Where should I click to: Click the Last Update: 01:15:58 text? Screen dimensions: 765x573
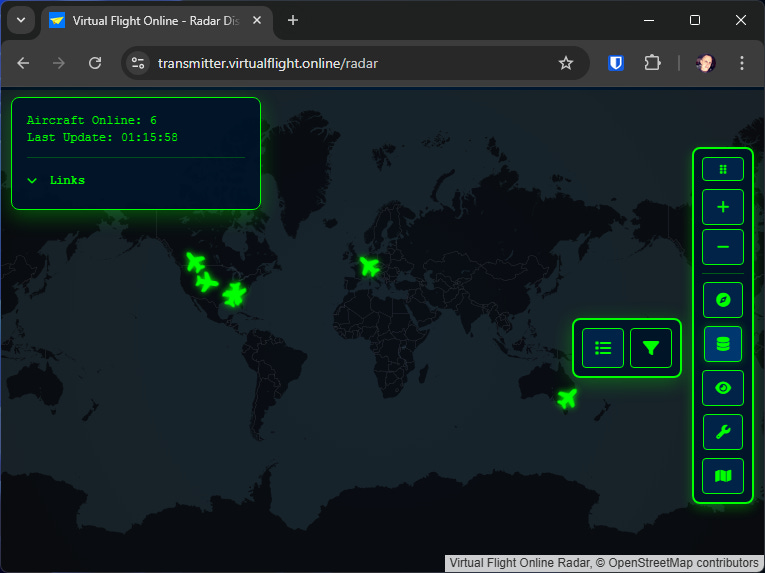(x=102, y=137)
